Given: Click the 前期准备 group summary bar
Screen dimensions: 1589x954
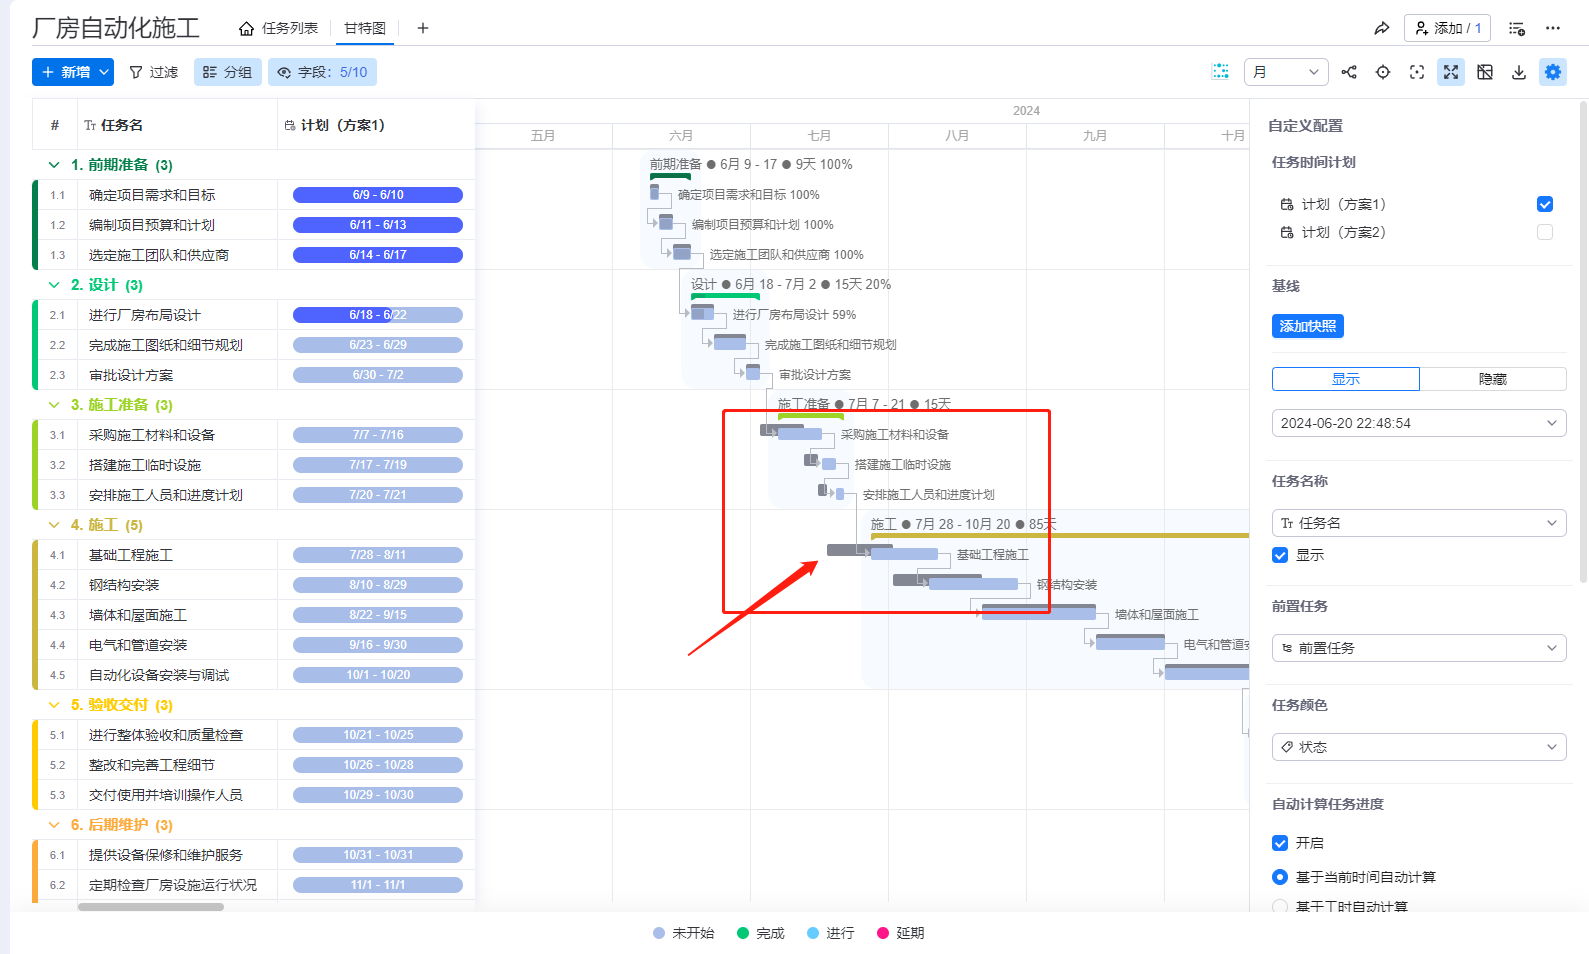Looking at the screenshot, I should [x=670, y=177].
